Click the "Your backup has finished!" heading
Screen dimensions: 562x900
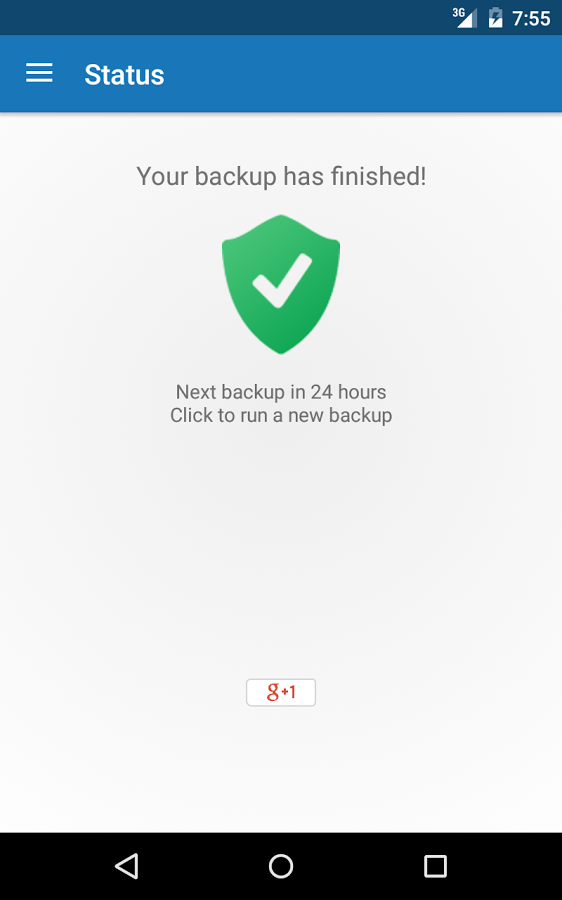pyautogui.click(x=281, y=176)
